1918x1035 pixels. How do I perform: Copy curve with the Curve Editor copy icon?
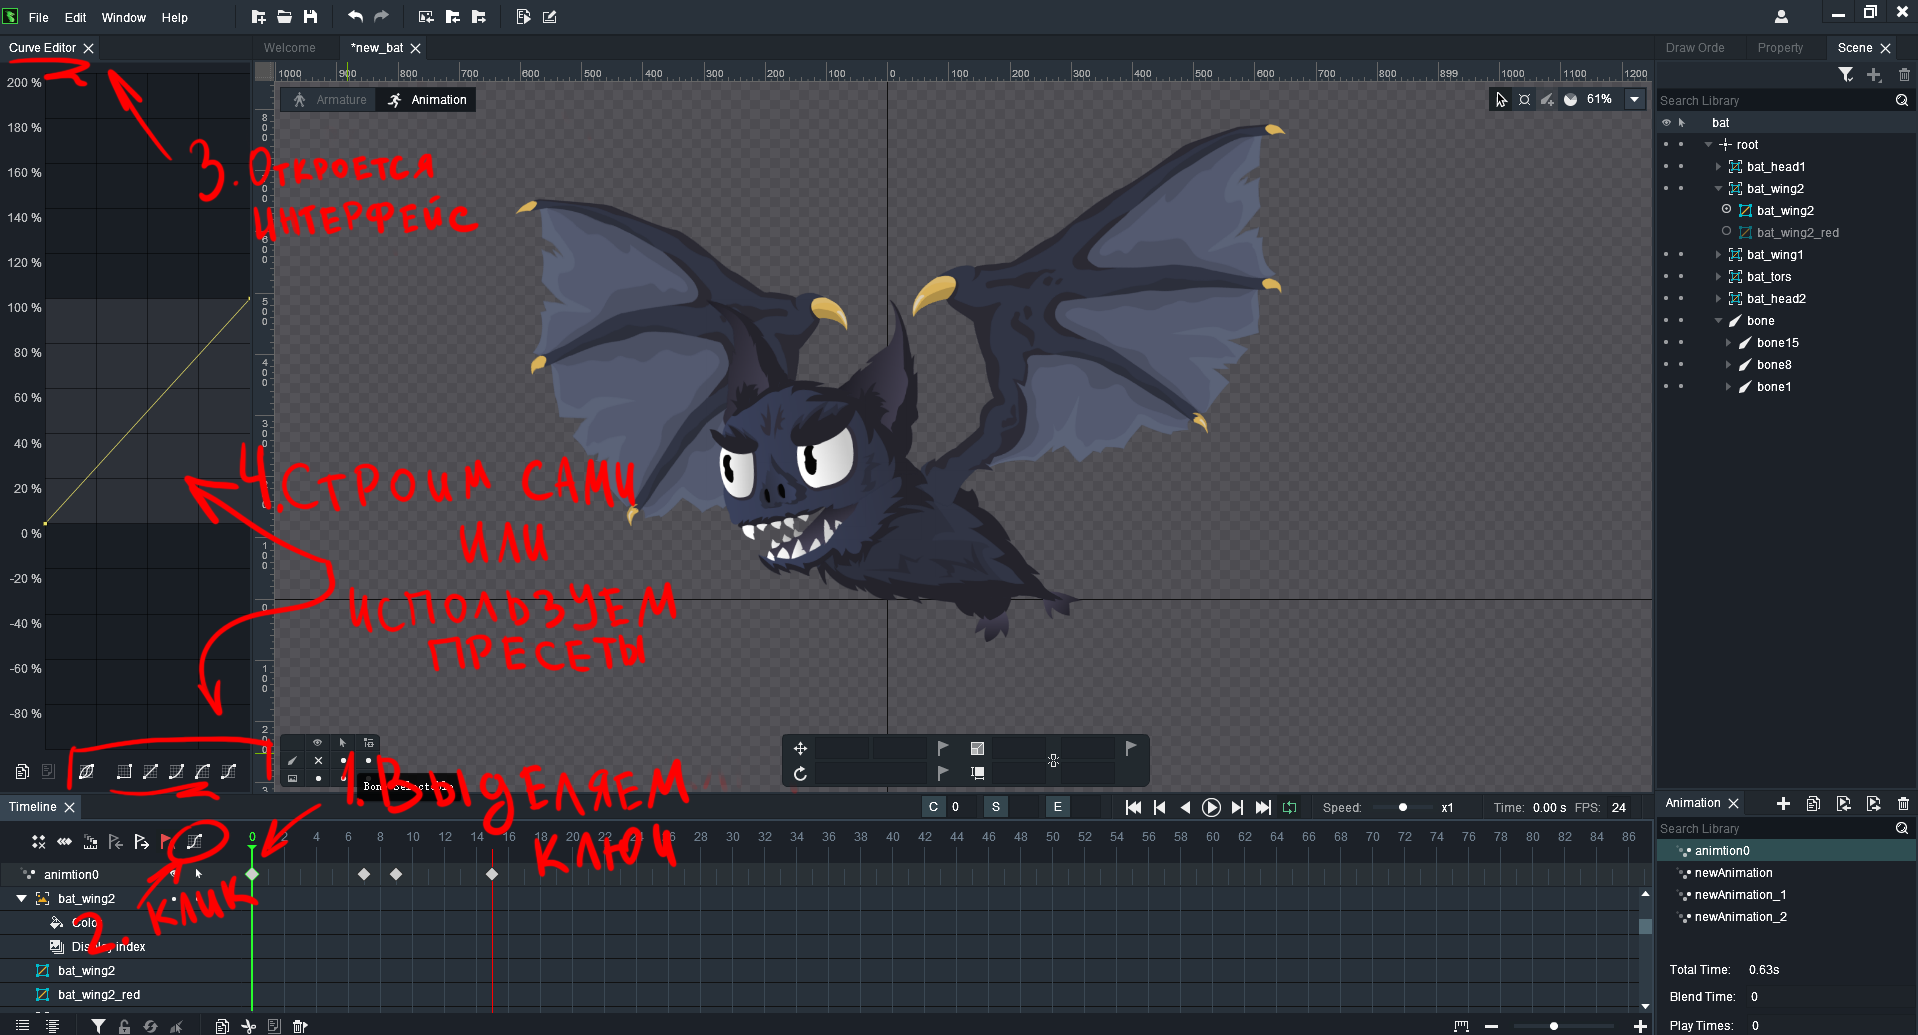pyautogui.click(x=22, y=771)
